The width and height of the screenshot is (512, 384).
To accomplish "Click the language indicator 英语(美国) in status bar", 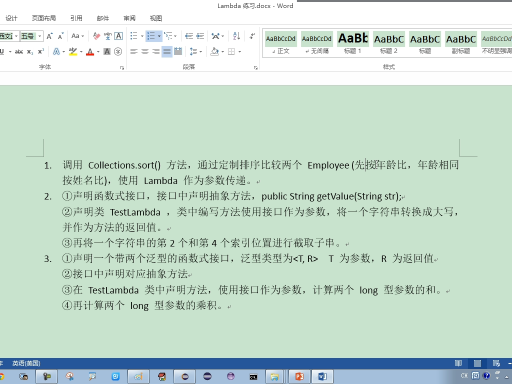I will click(26, 363).
